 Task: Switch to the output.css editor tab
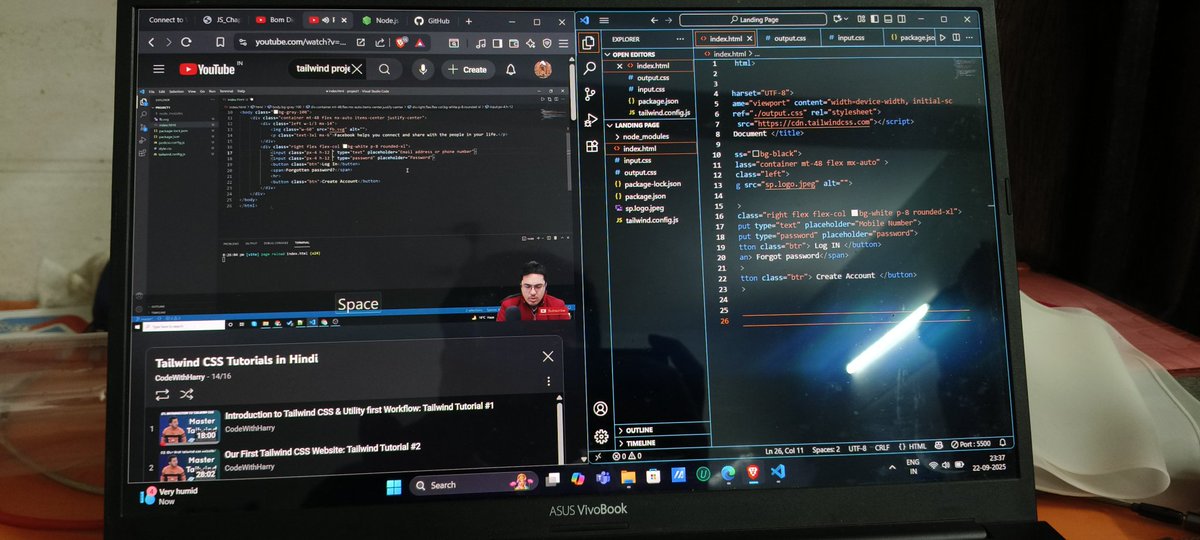tap(789, 38)
